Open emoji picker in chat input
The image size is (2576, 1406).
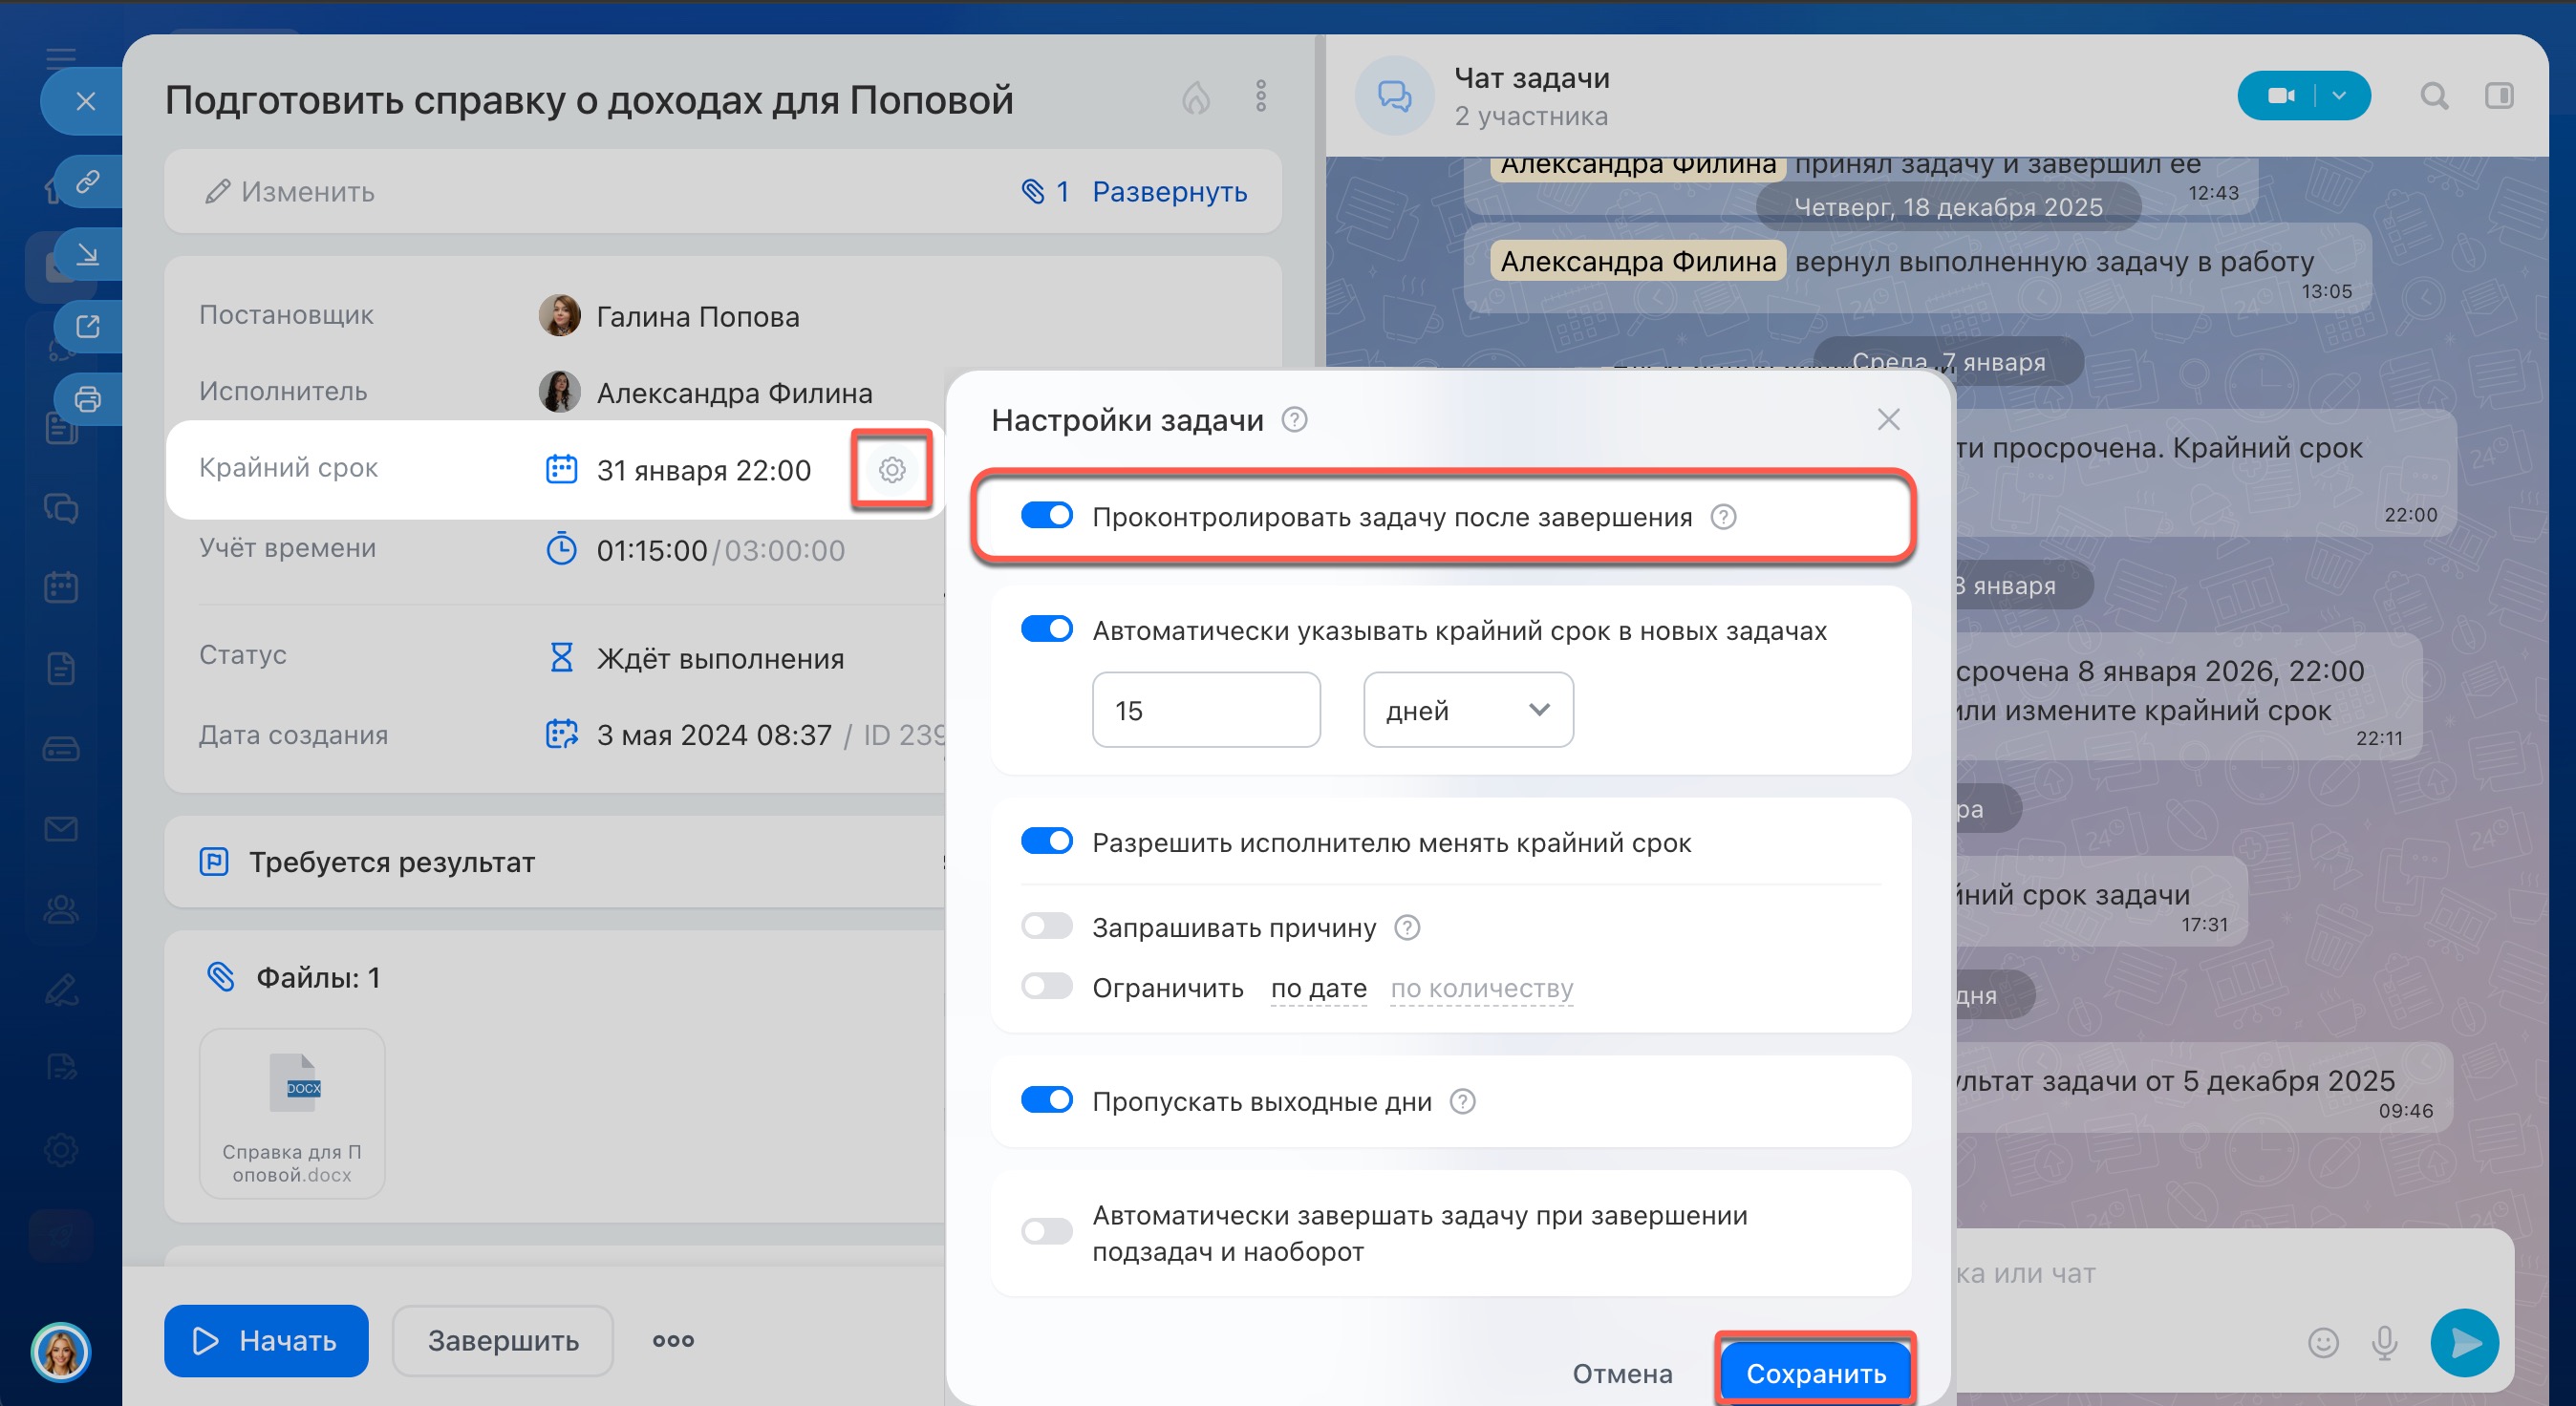coord(2322,1342)
